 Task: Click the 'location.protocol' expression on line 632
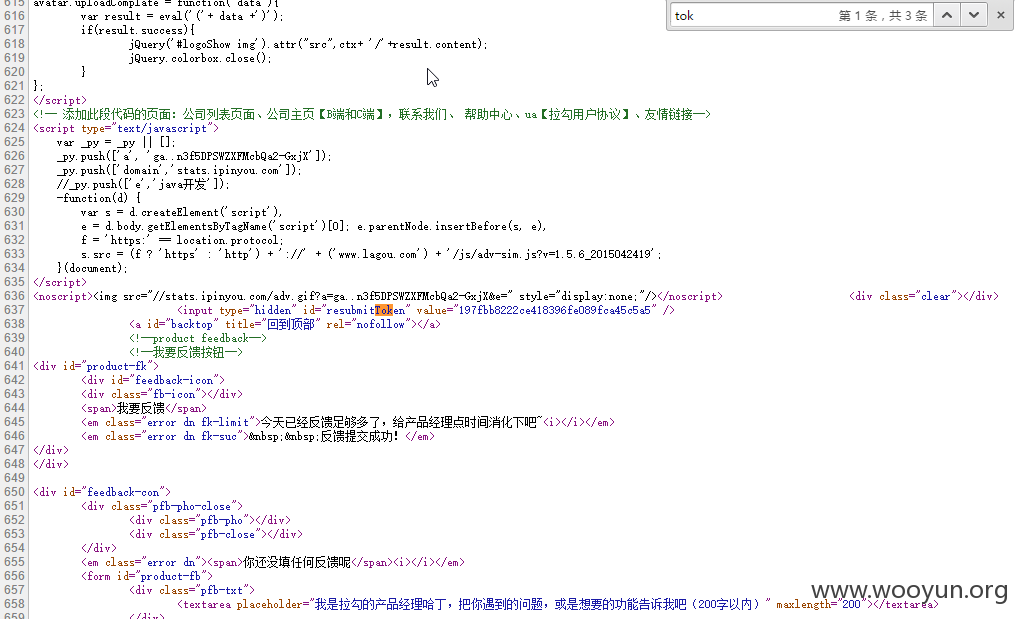click(x=227, y=240)
